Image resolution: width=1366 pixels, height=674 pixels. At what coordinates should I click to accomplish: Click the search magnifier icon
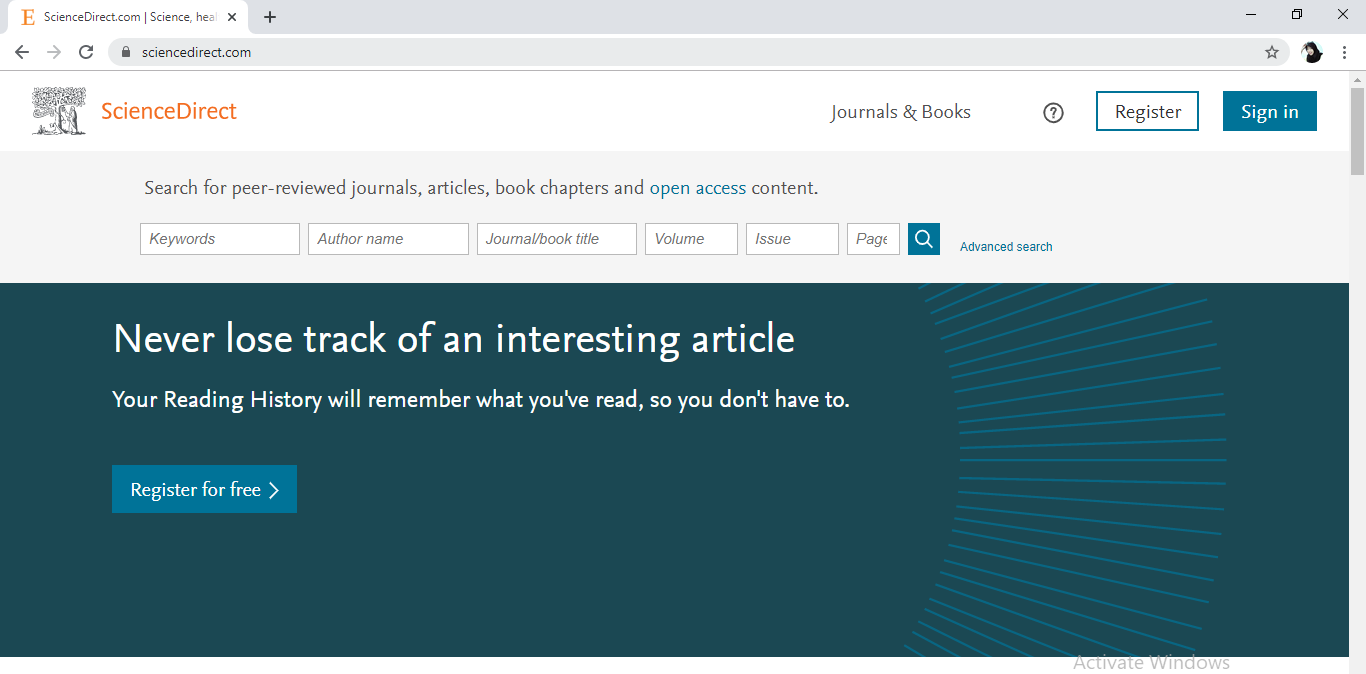point(923,239)
